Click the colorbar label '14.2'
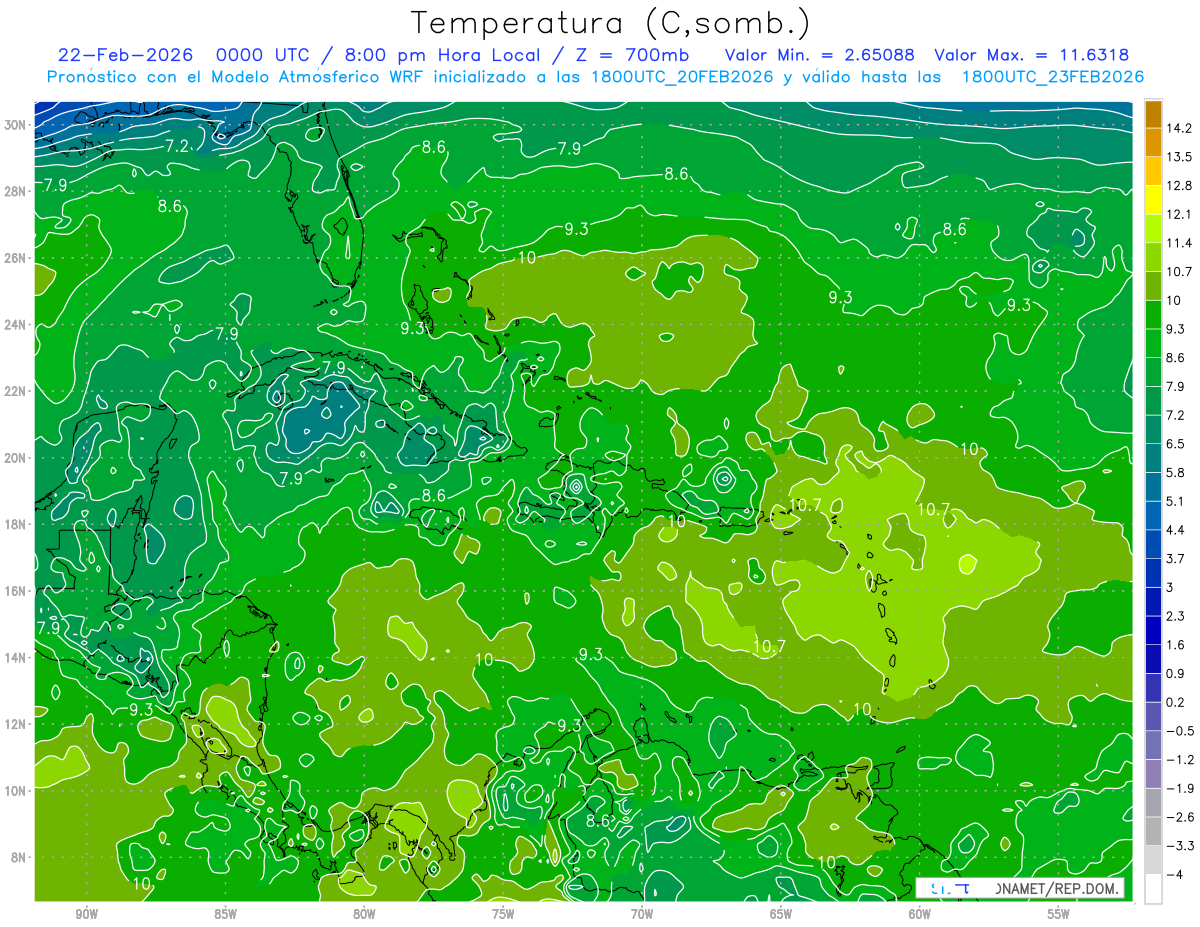The height and width of the screenshot is (927, 1200). [1179, 128]
